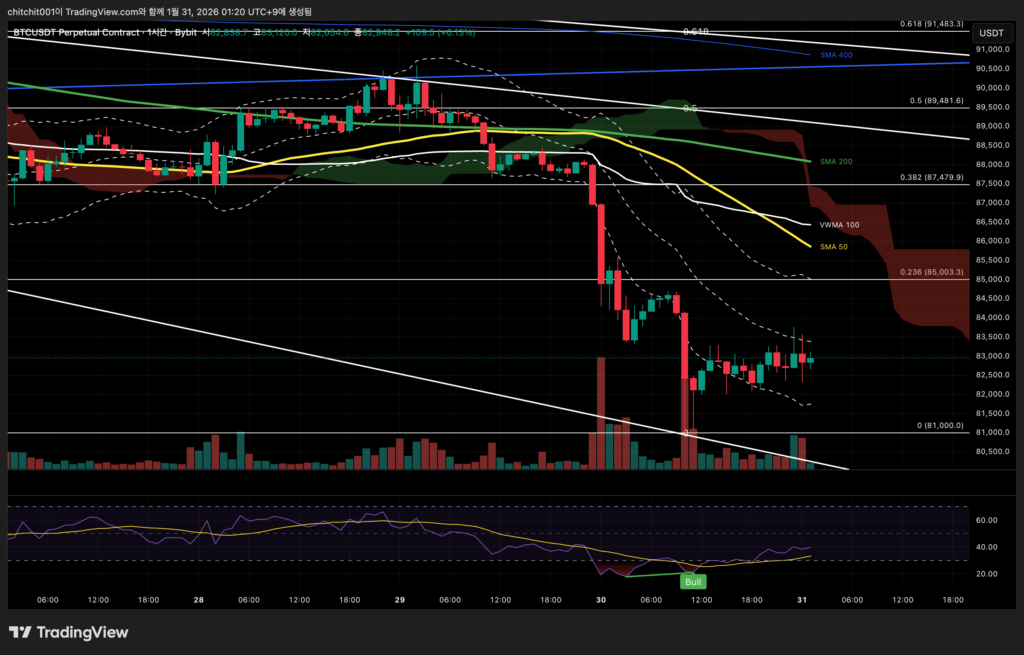
Task: Click the 30 date marker on time axis
Action: [x=601, y=600]
